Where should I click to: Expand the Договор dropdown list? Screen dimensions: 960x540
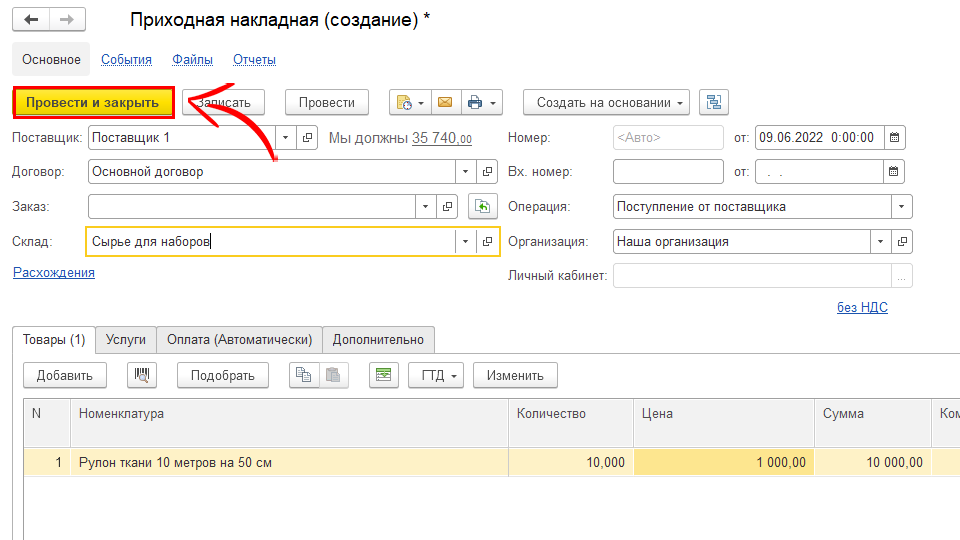pos(465,171)
